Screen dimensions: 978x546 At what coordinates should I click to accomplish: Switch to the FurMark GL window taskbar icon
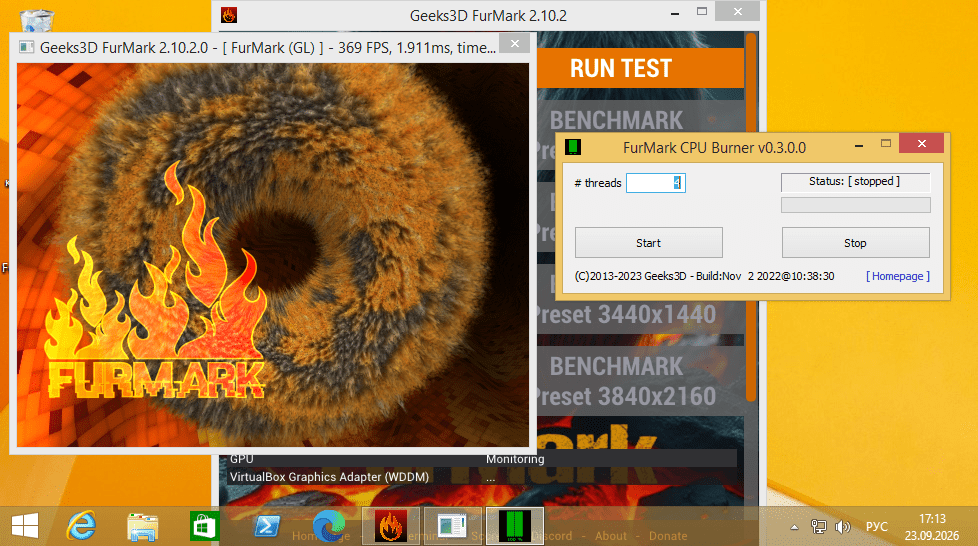click(x=452, y=526)
